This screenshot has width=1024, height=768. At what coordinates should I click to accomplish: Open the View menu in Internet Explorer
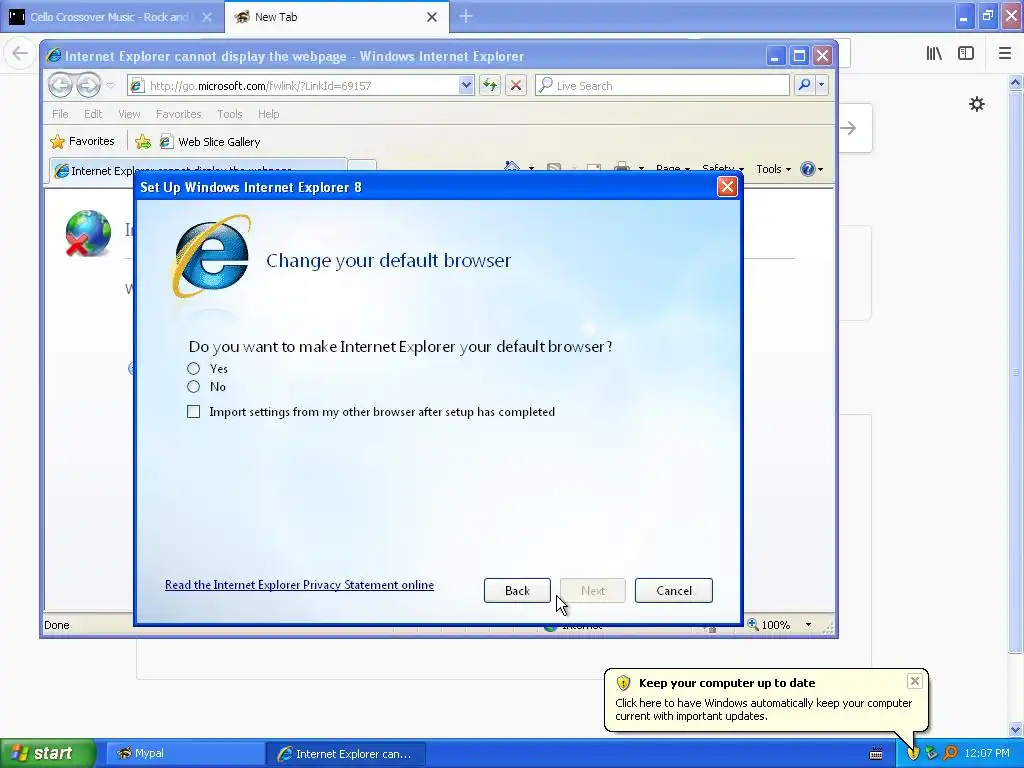(x=129, y=114)
